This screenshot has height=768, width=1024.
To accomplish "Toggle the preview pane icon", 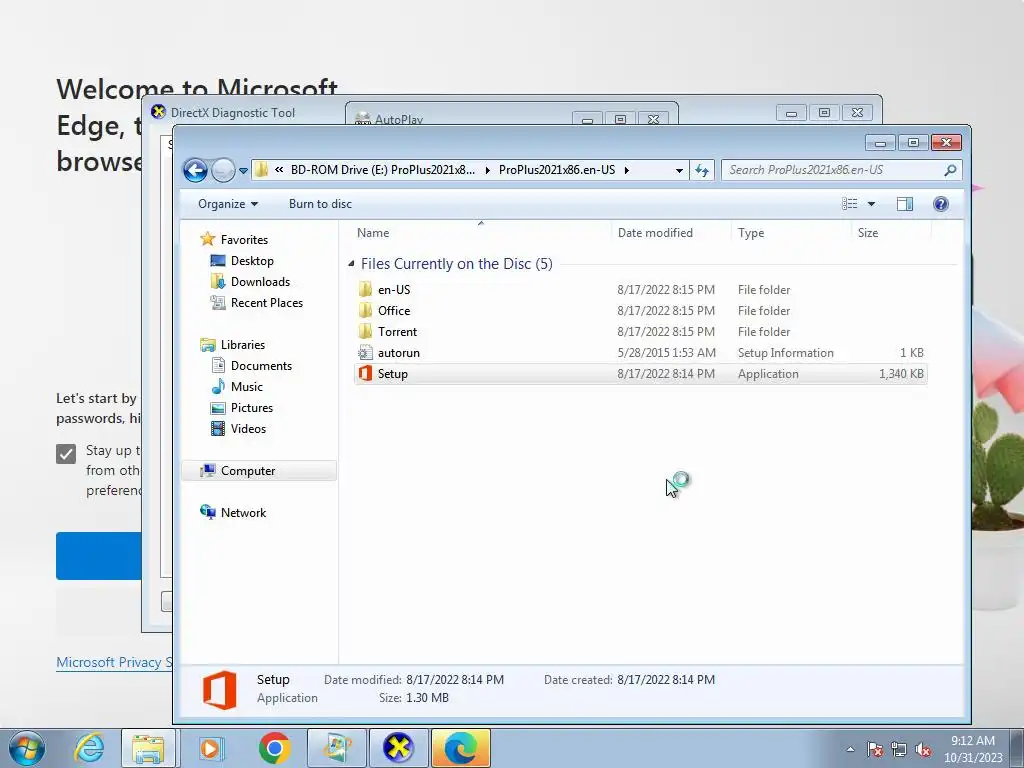I will [904, 204].
